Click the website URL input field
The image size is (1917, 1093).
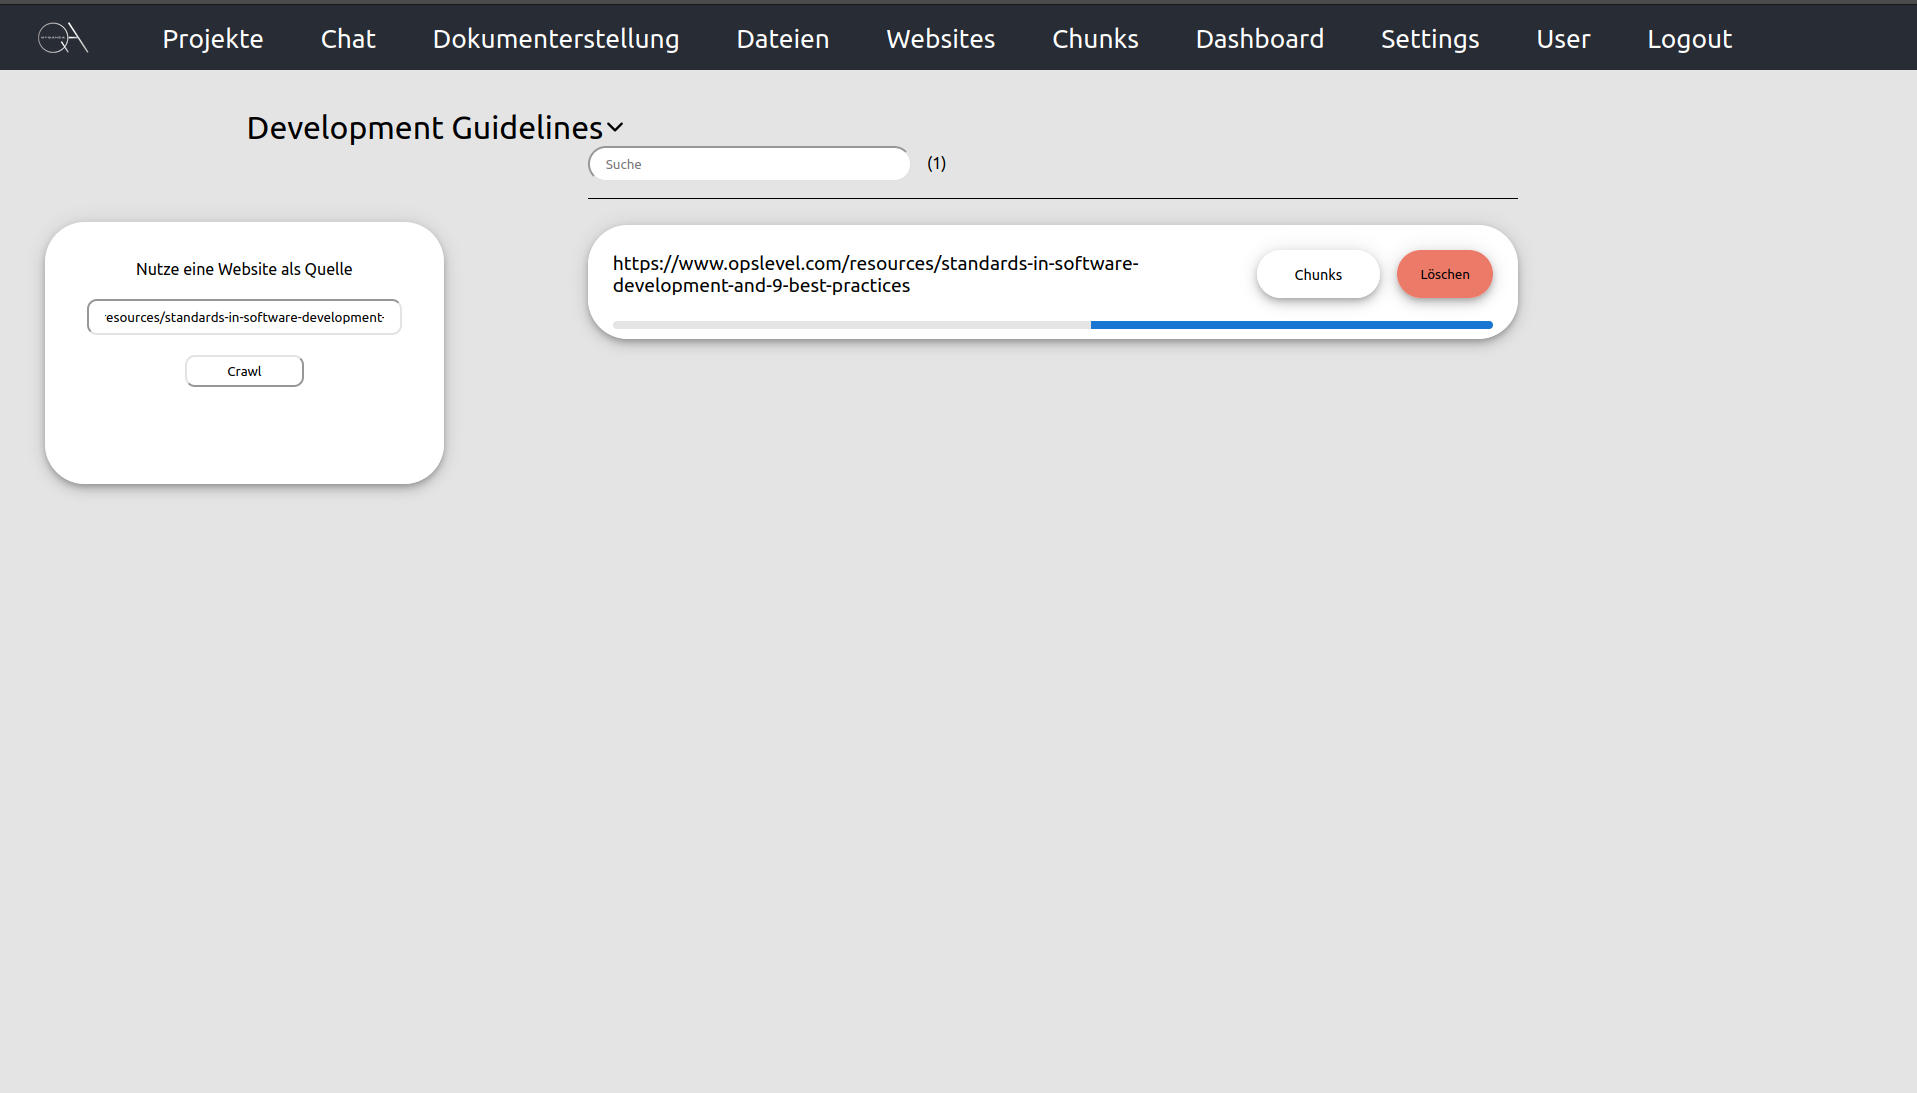244,317
